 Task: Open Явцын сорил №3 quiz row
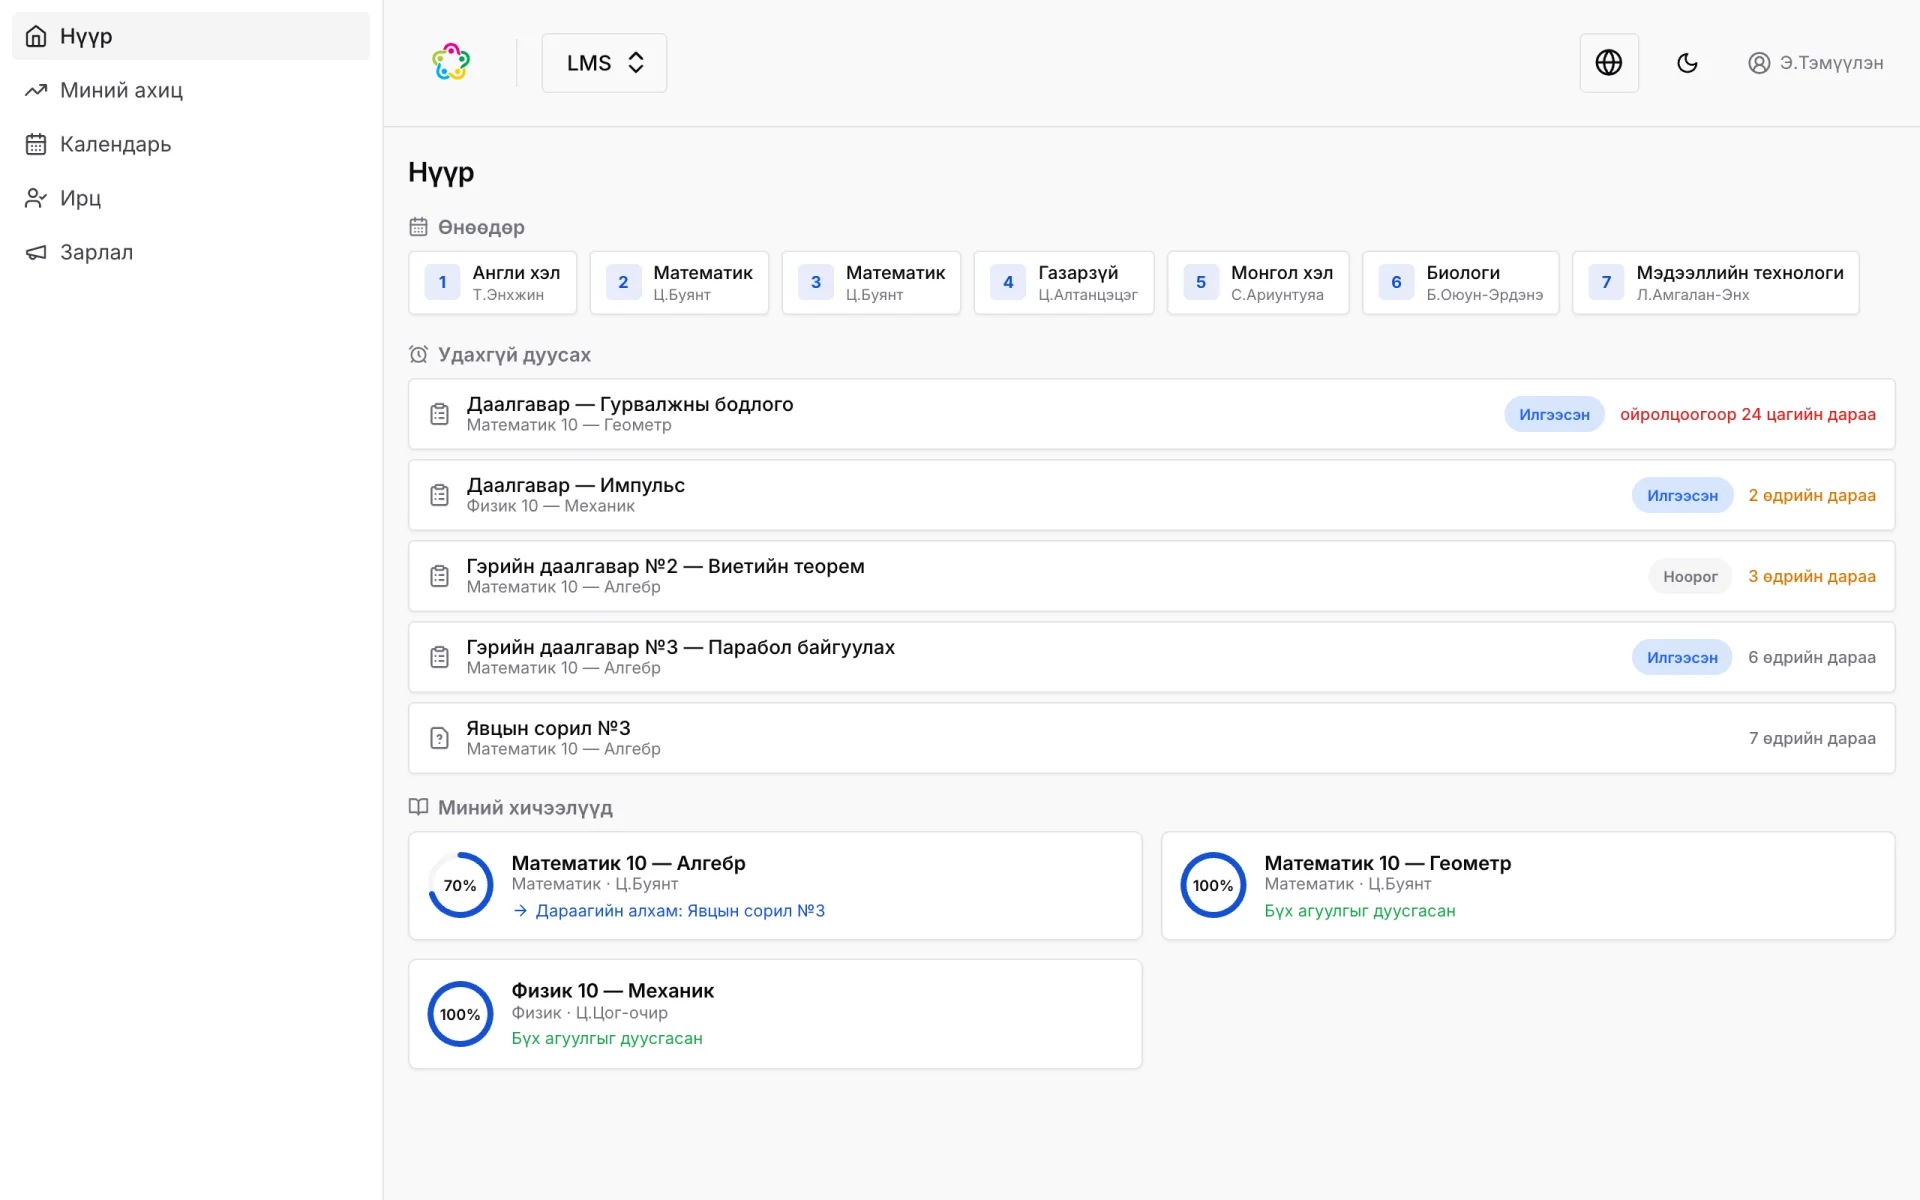coord(1151,738)
